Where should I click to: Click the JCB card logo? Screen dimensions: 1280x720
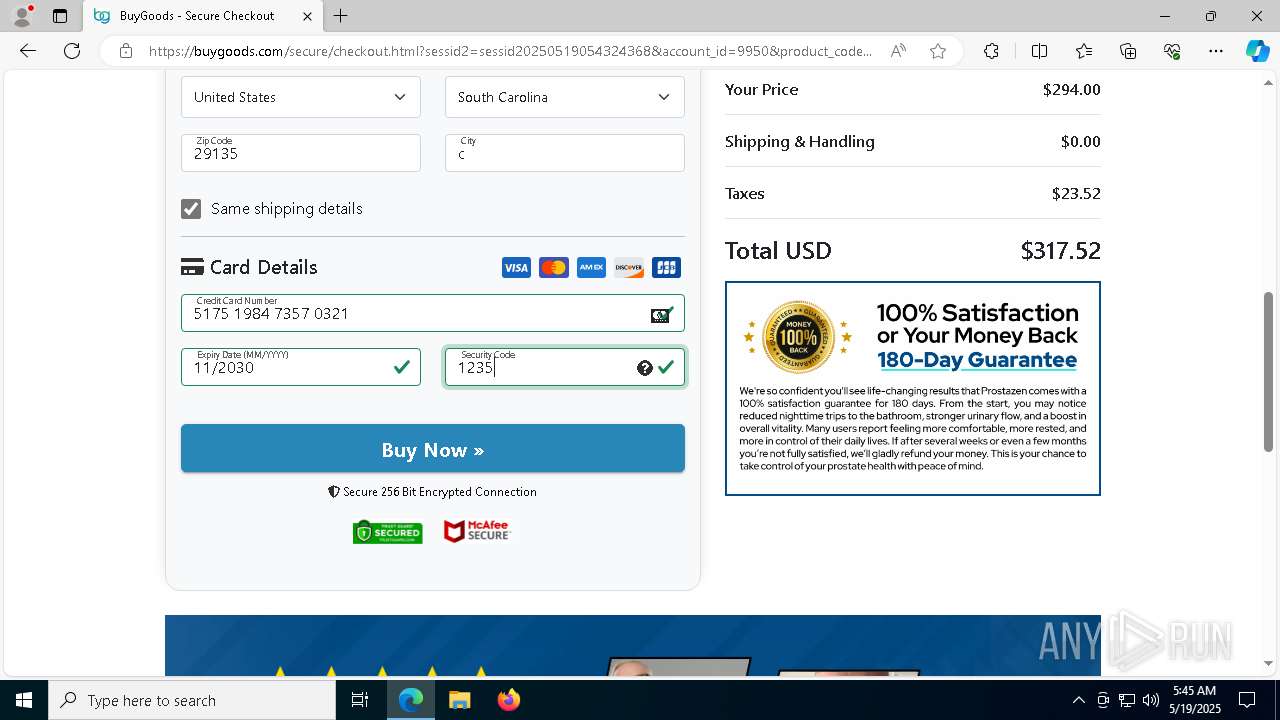click(x=666, y=268)
